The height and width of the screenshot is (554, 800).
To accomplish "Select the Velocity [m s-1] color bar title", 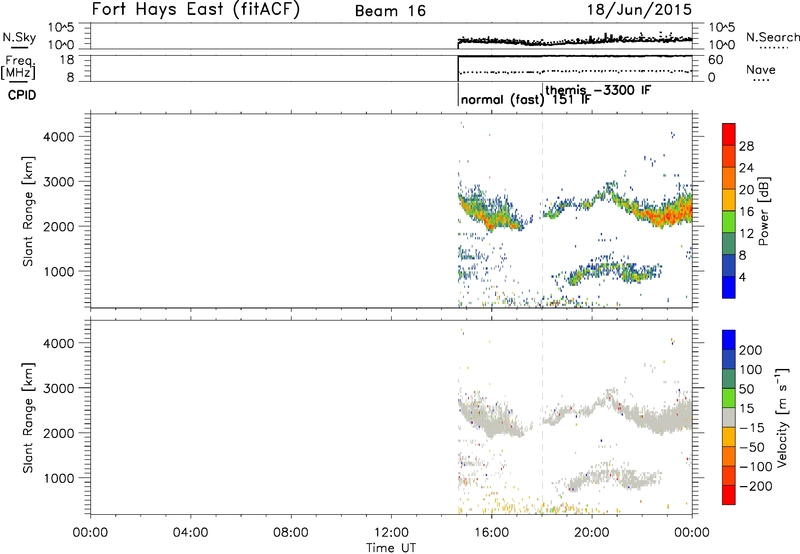I will 782,417.
